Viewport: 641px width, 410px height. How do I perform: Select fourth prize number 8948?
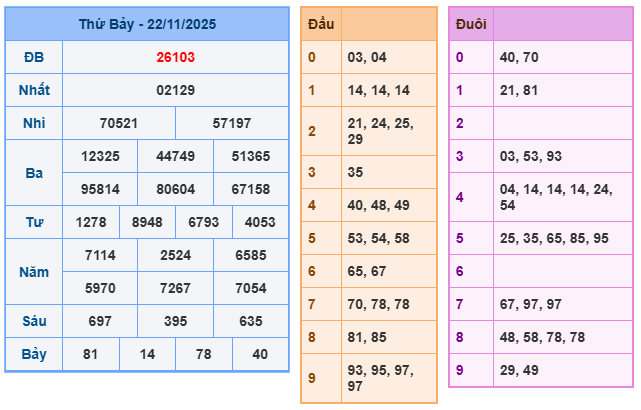[147, 222]
